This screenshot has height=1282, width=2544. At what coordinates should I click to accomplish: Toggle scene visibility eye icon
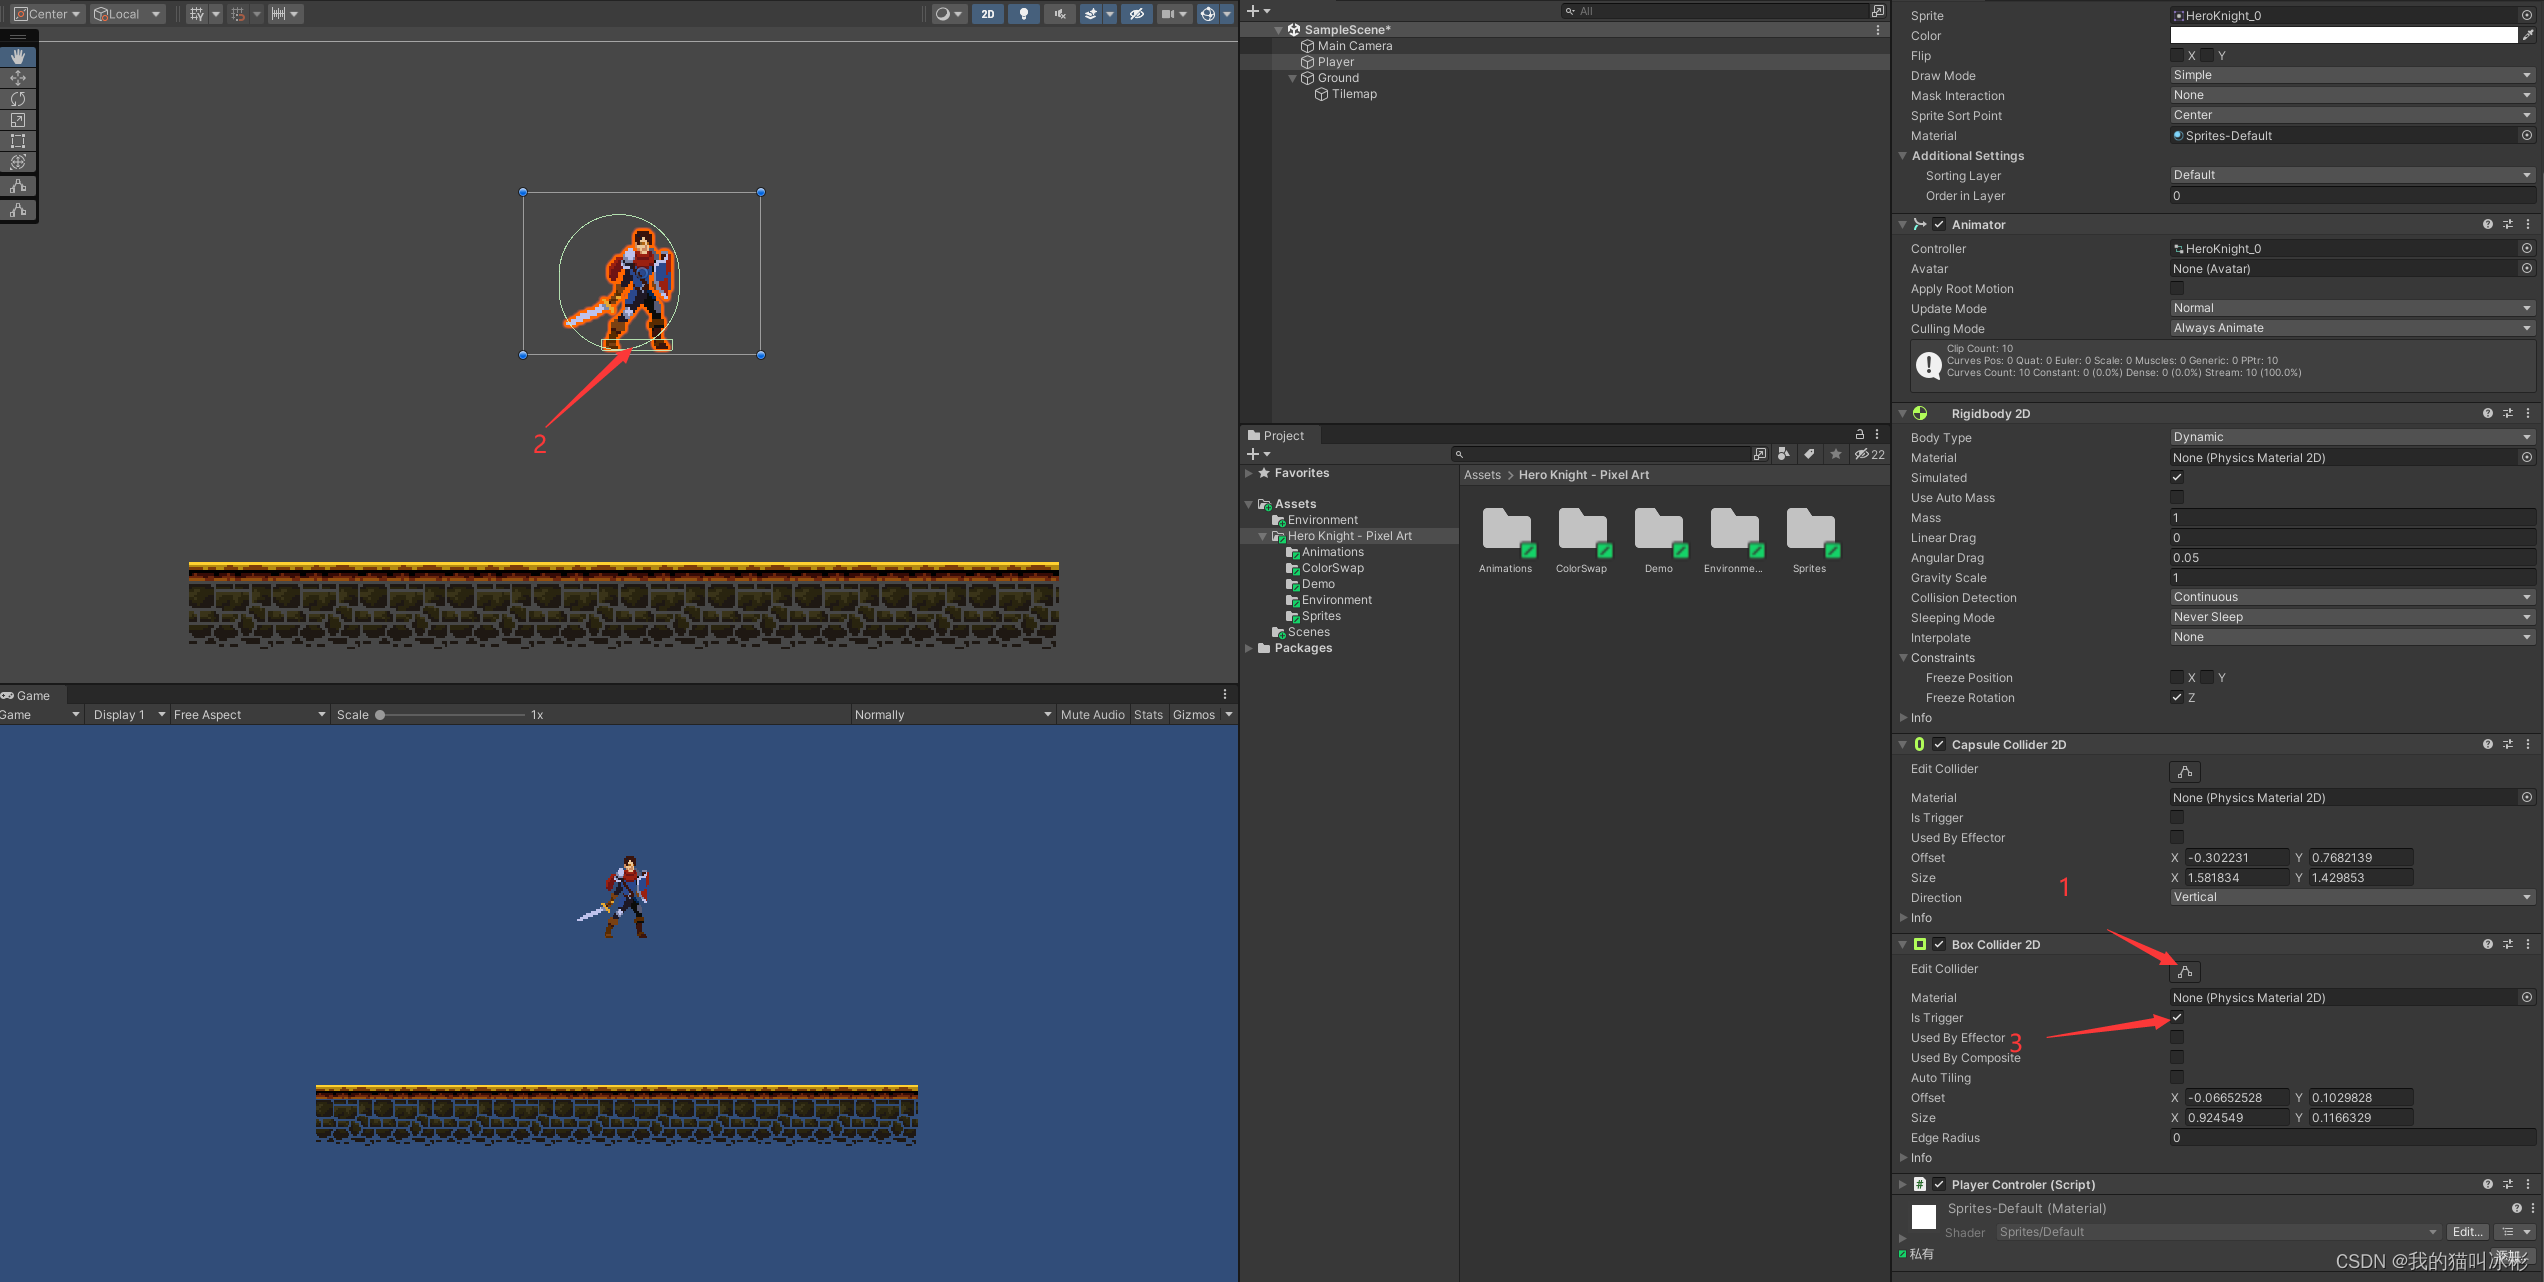[1136, 14]
